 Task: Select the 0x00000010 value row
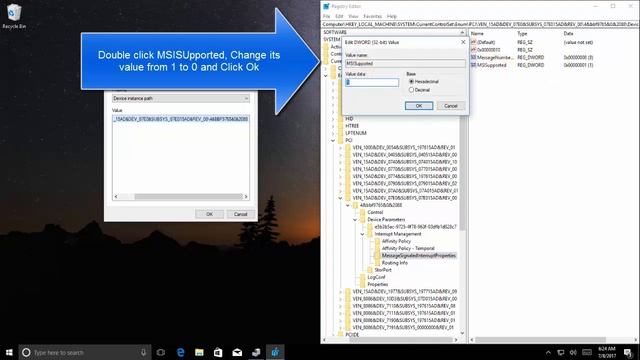tap(489, 50)
